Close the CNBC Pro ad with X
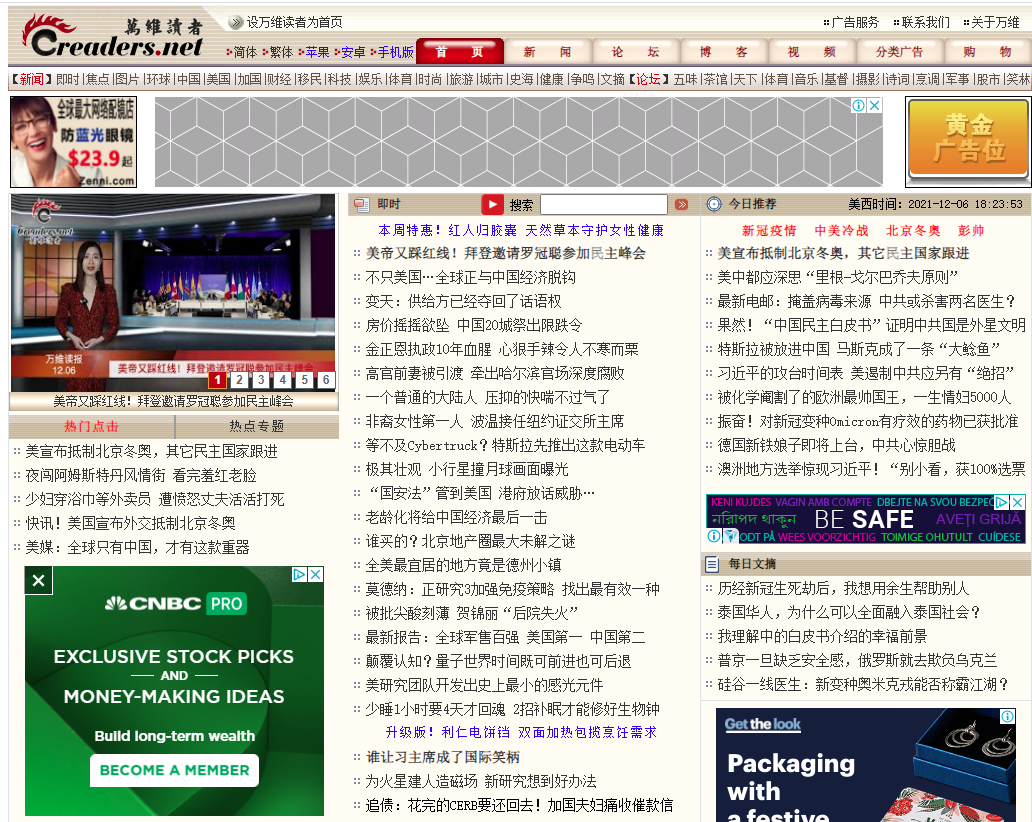The height and width of the screenshot is (822, 1032). click(x=39, y=580)
